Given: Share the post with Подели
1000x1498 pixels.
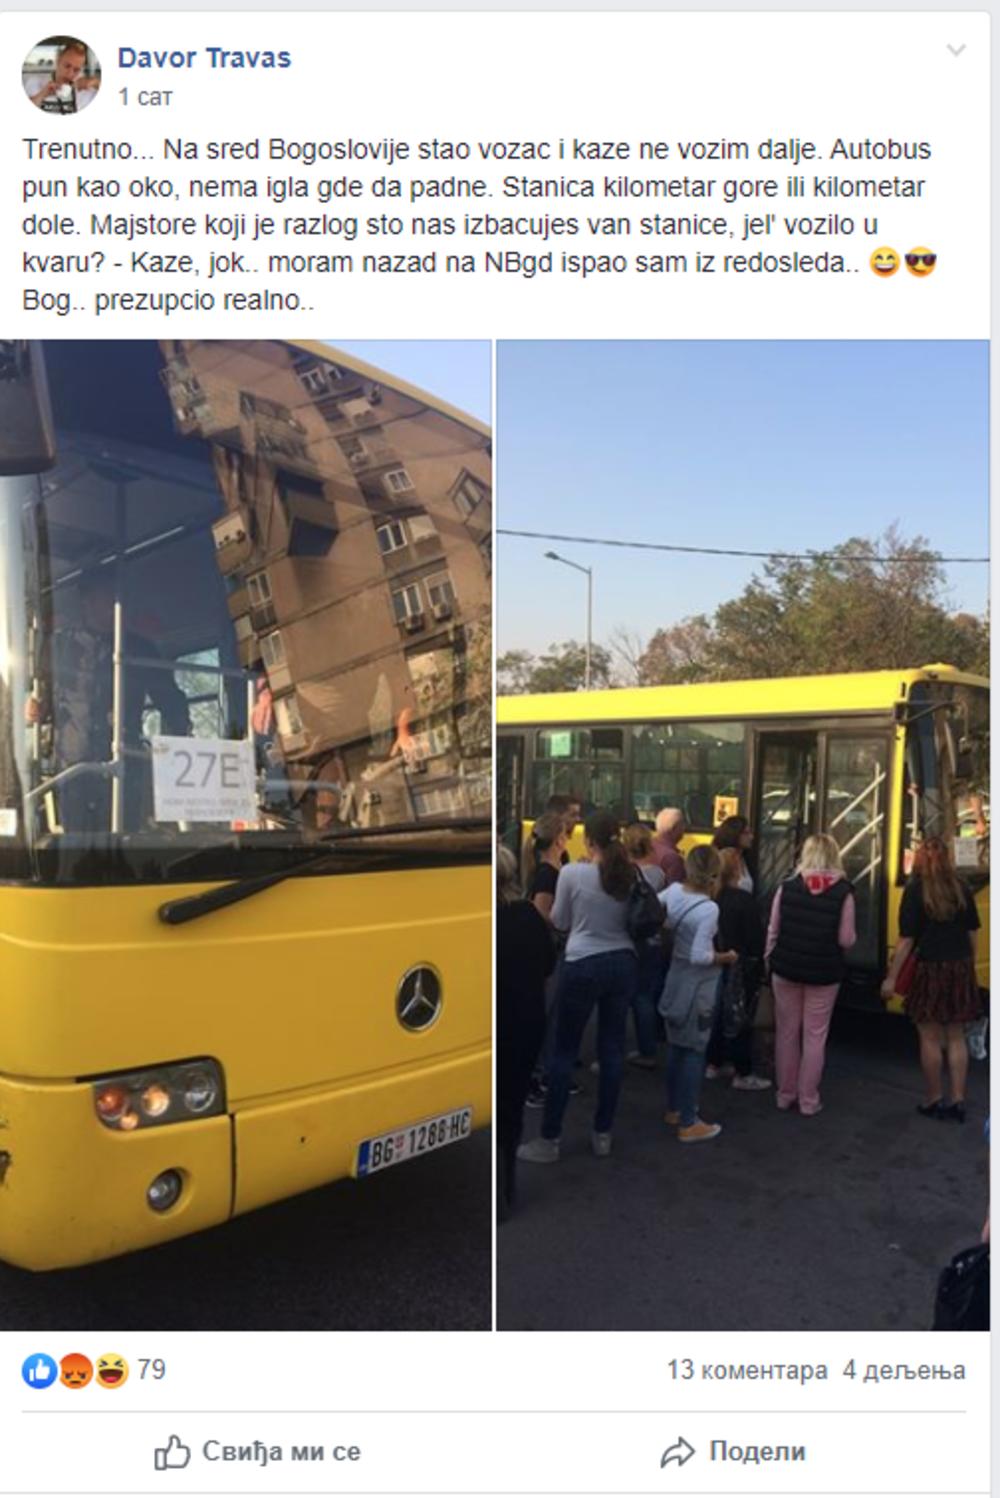Looking at the screenshot, I should [x=733, y=1452].
